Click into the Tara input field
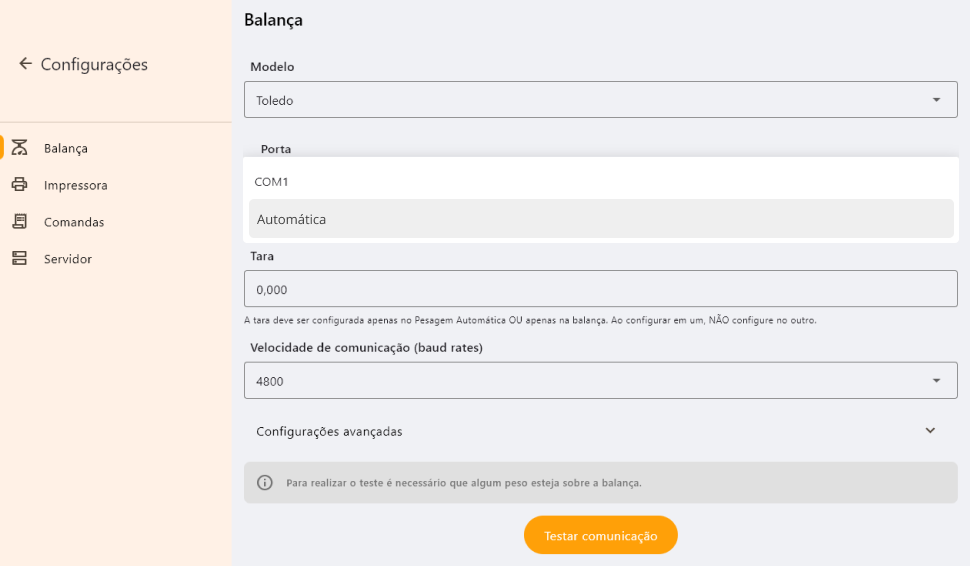This screenshot has height=566, width=970. (x=600, y=289)
